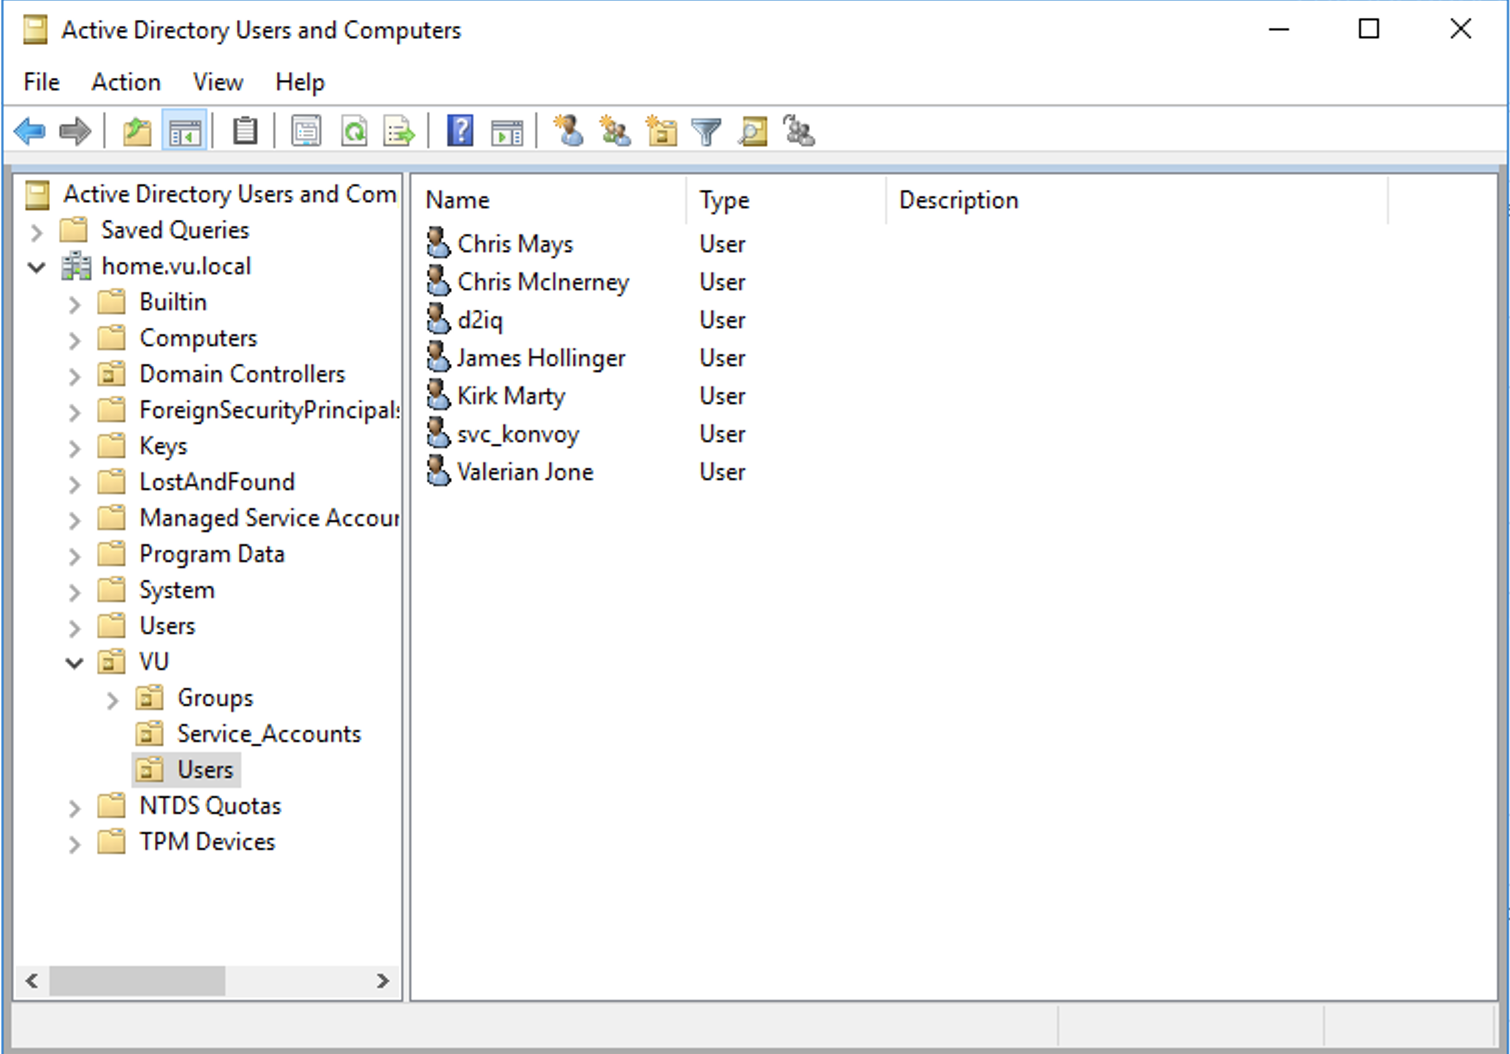1510x1054 pixels.
Task: Select the top-level Users container under home.vu.local
Action: pos(167,626)
